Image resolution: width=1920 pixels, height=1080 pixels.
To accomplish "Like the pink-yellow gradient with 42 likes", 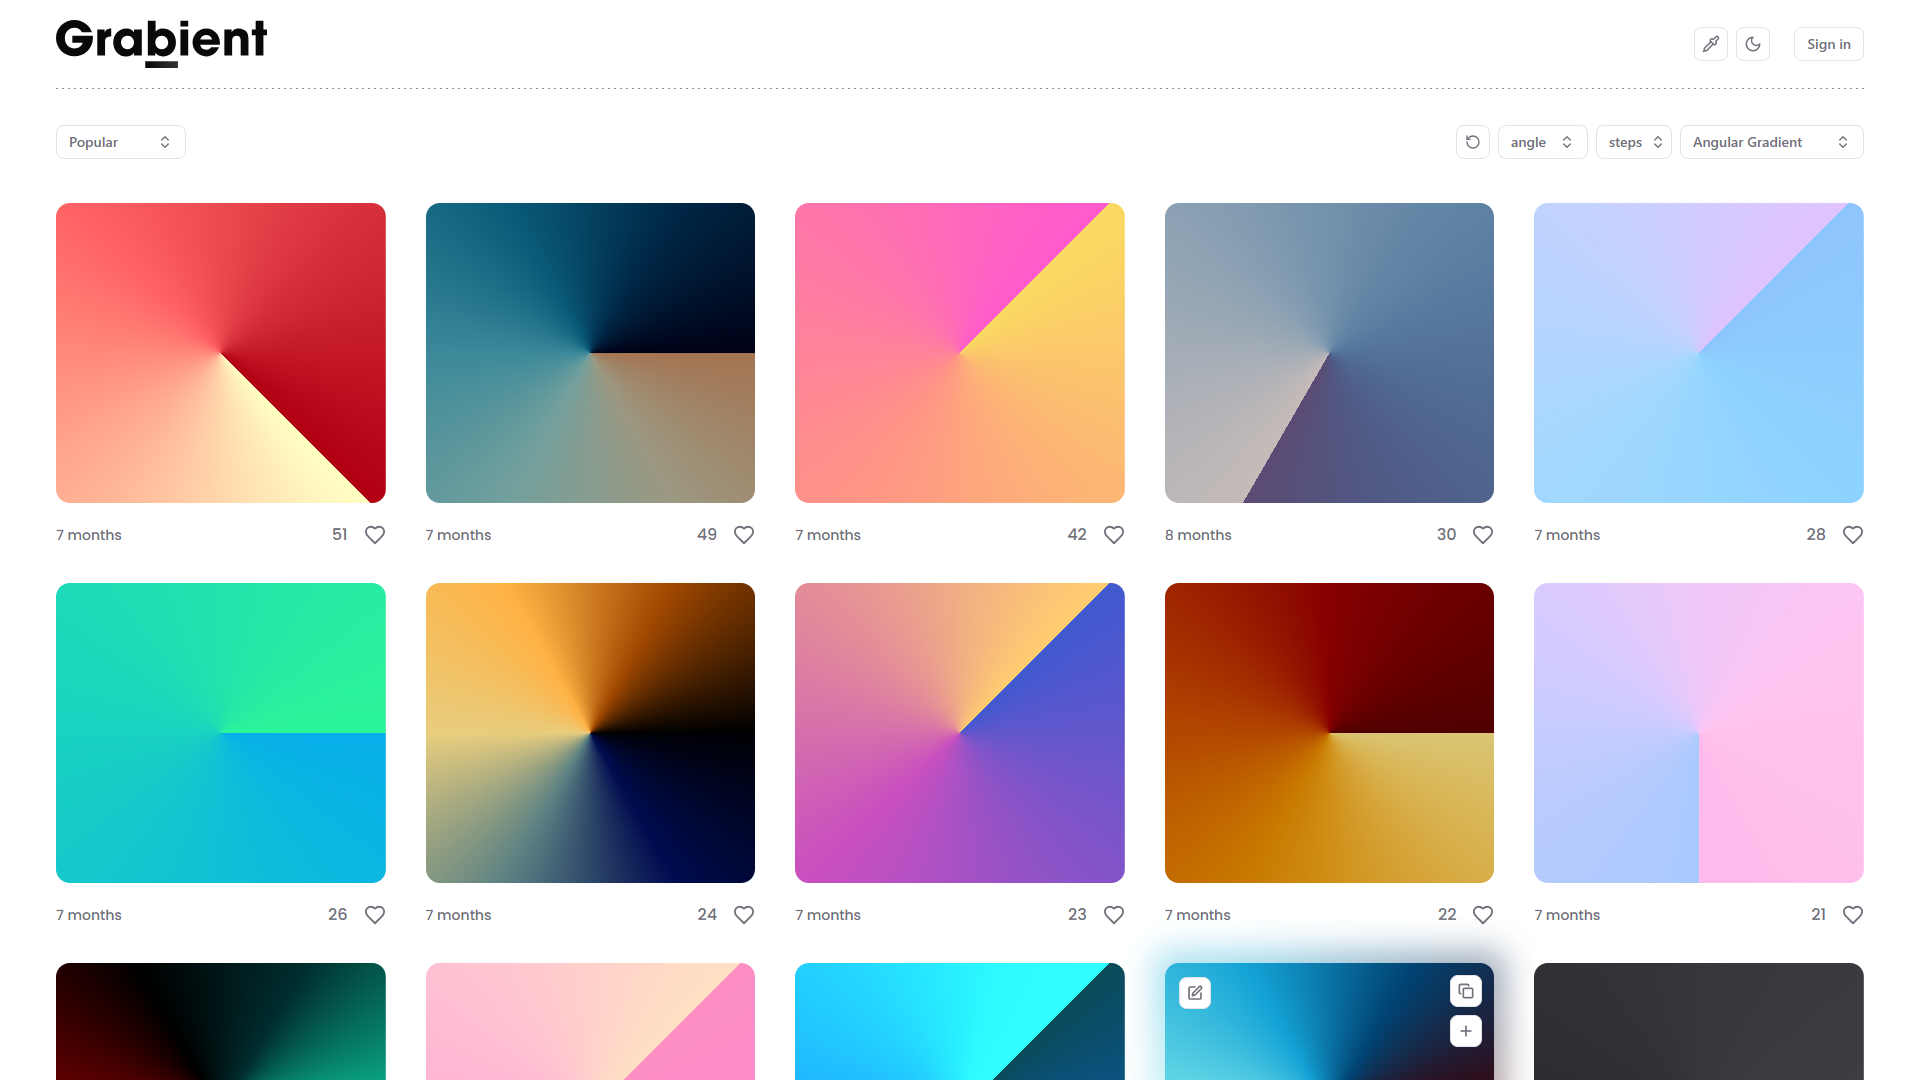I will pyautogui.click(x=1113, y=534).
